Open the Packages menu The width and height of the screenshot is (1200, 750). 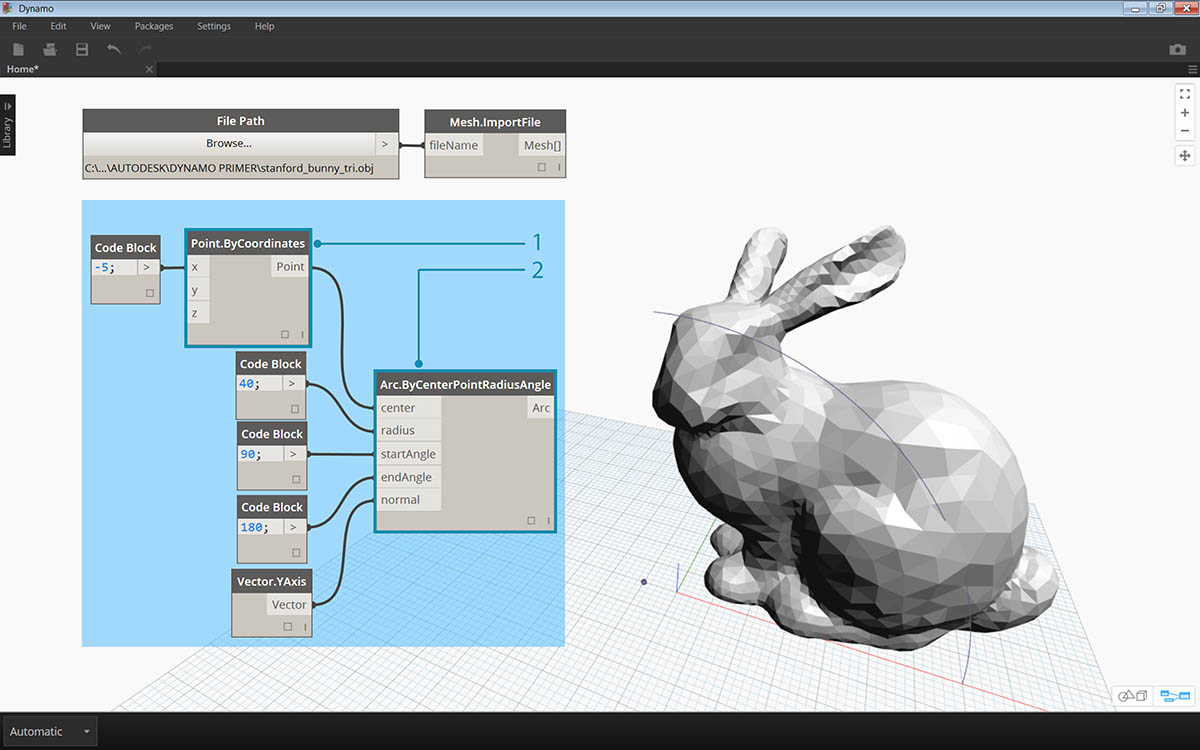click(154, 26)
